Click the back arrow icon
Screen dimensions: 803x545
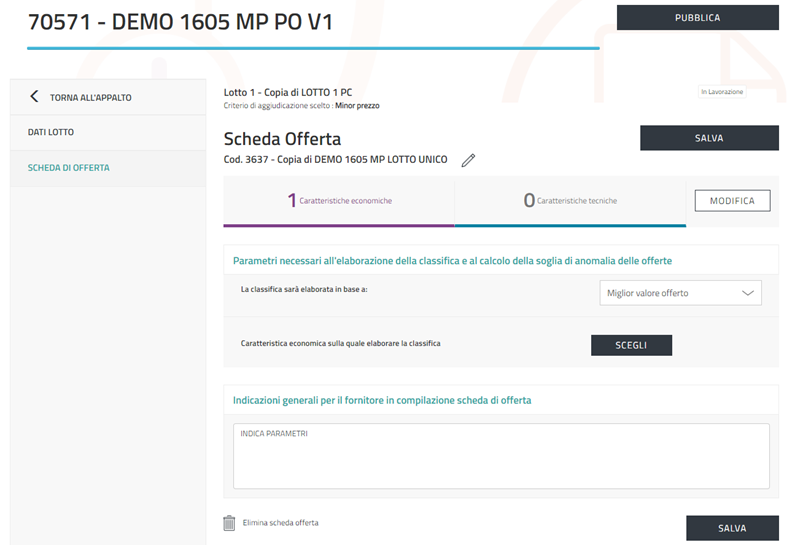[x=35, y=97]
